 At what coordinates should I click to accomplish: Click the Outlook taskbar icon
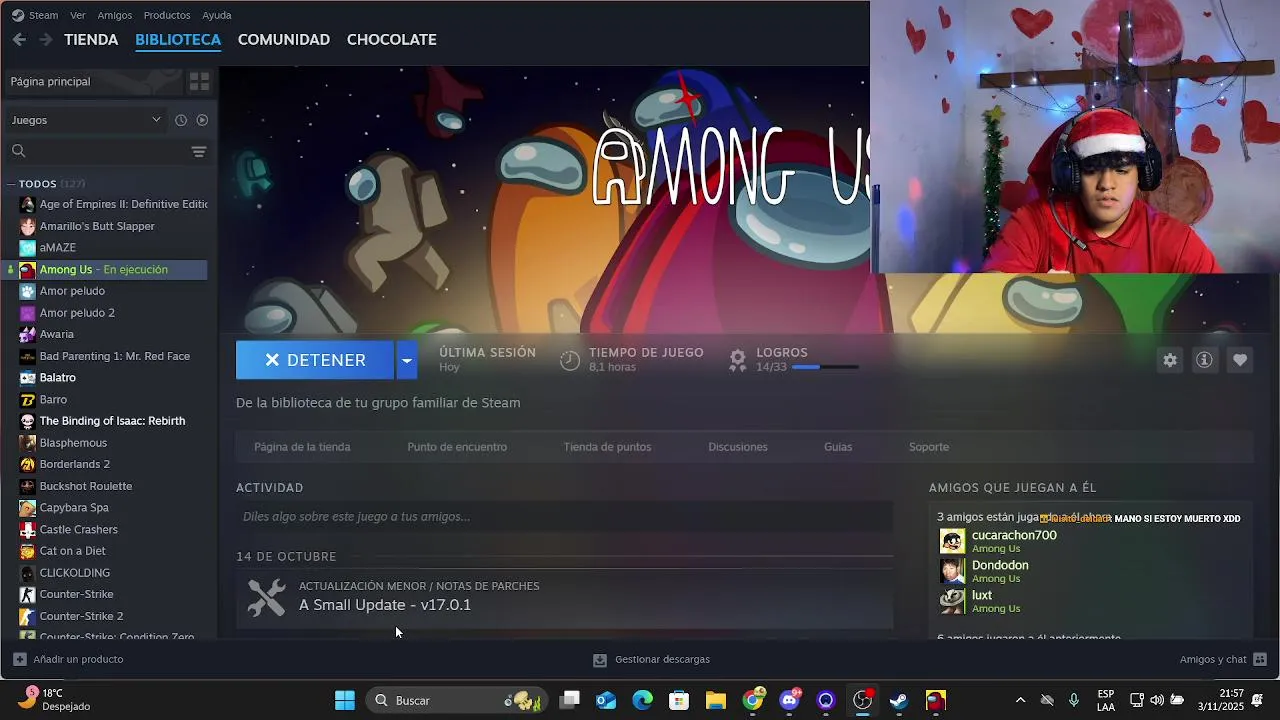(606, 700)
